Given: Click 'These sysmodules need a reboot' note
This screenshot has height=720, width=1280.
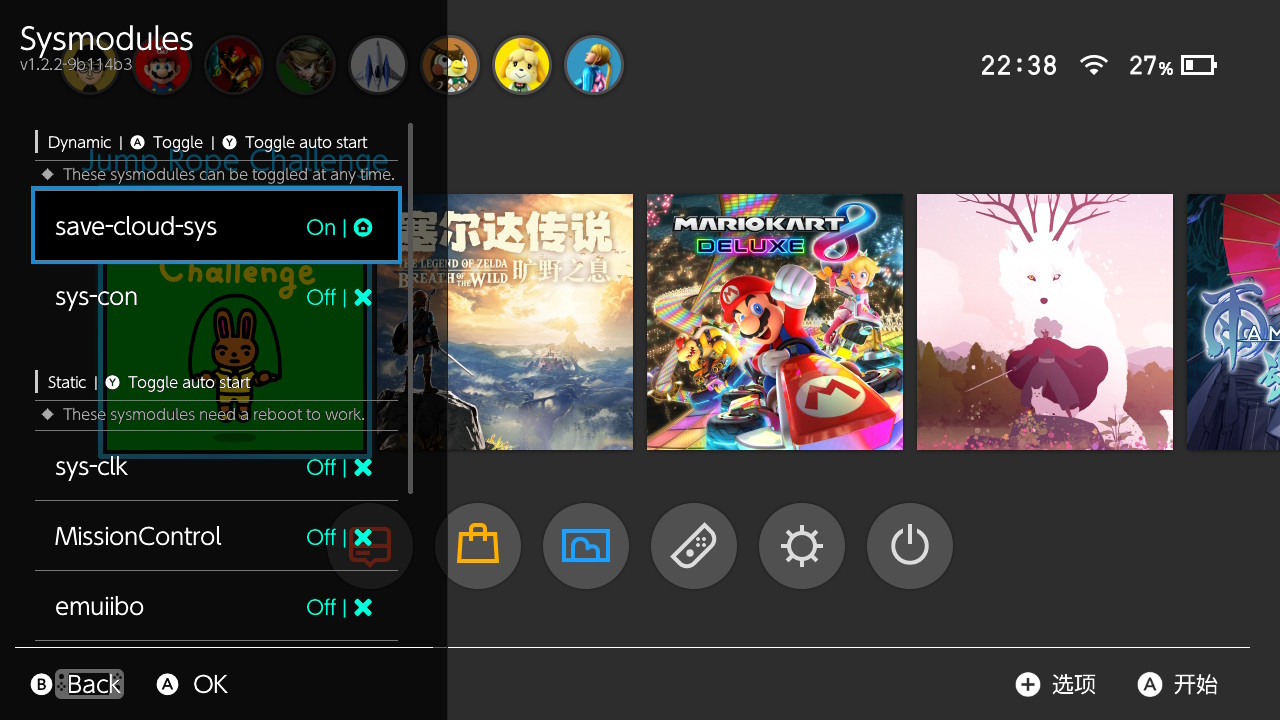Looking at the screenshot, I should (213, 414).
